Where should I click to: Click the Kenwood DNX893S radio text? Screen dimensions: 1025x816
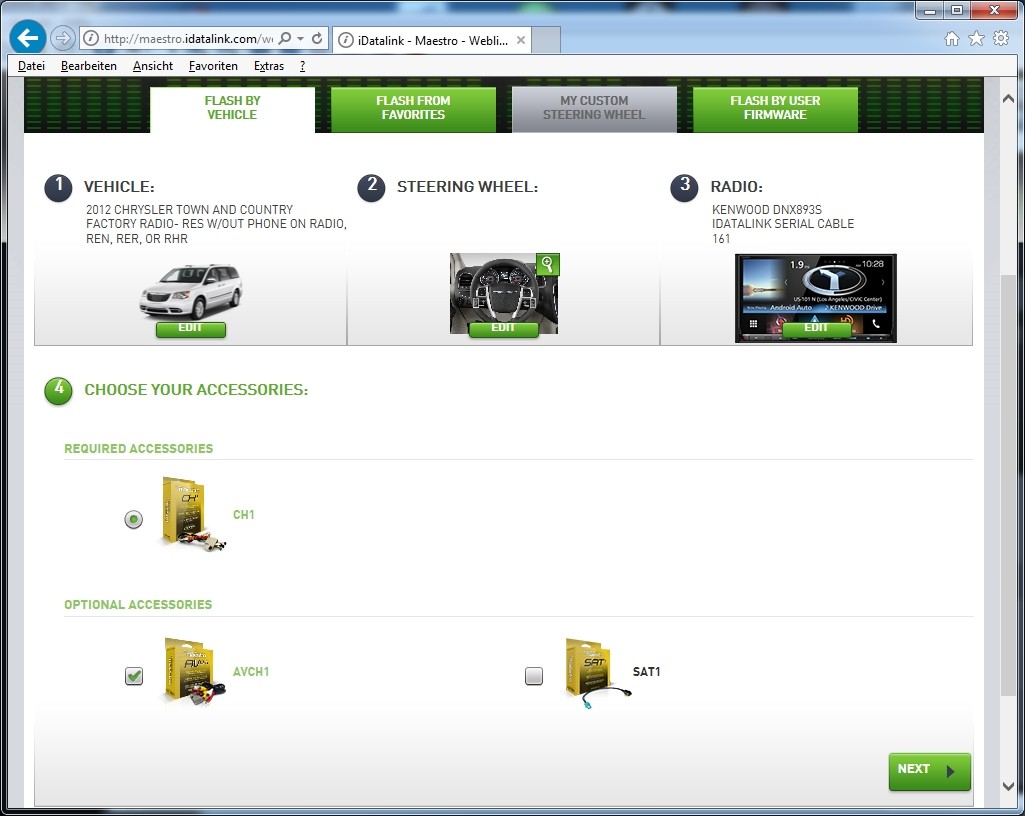pos(767,210)
